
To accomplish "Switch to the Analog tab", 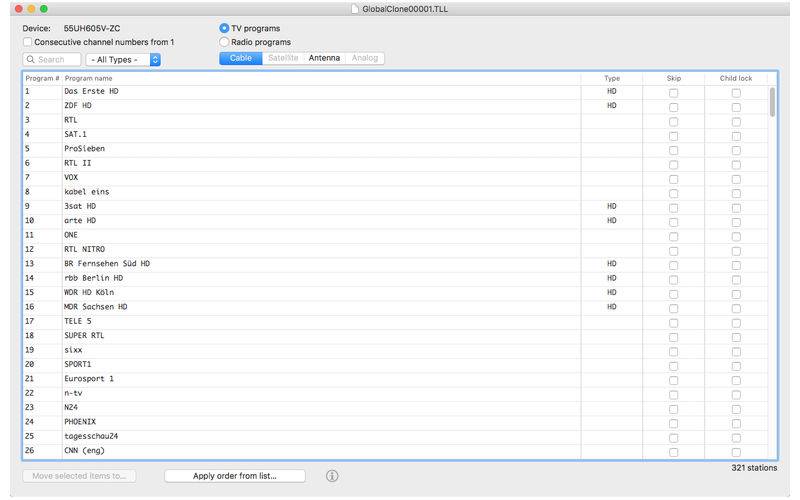I will click(365, 58).
